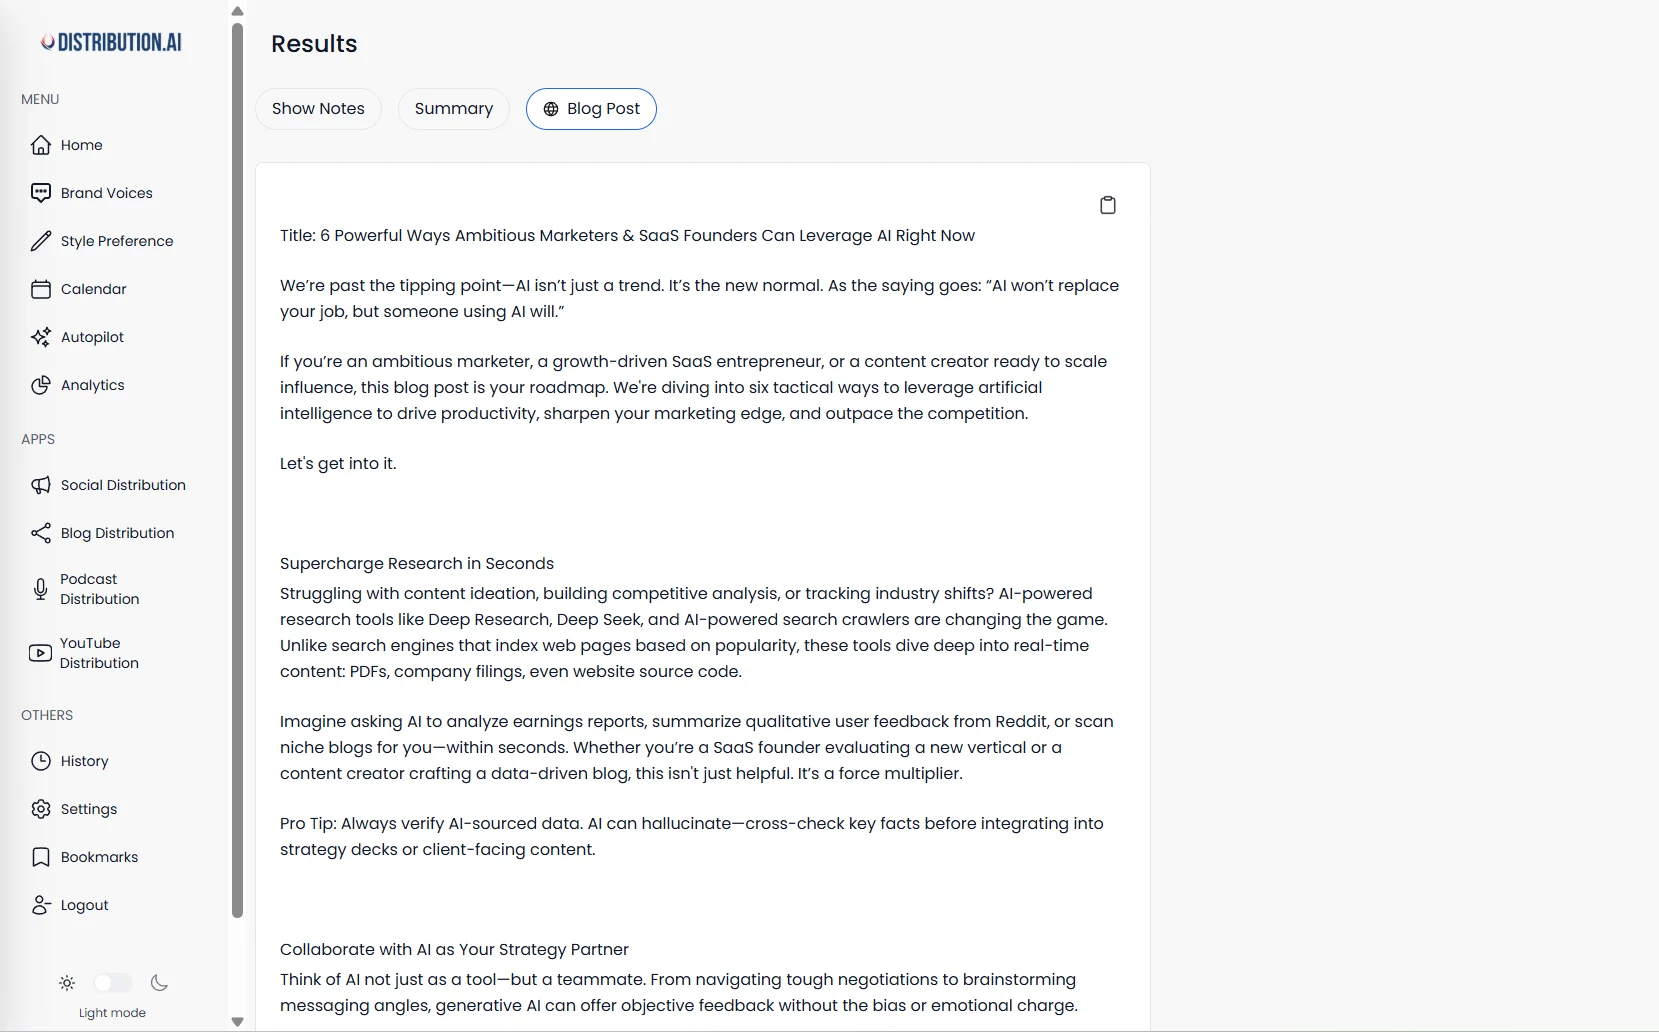This screenshot has height=1032, width=1659.
Task: Click the sun icon for light mode
Action: [66, 983]
